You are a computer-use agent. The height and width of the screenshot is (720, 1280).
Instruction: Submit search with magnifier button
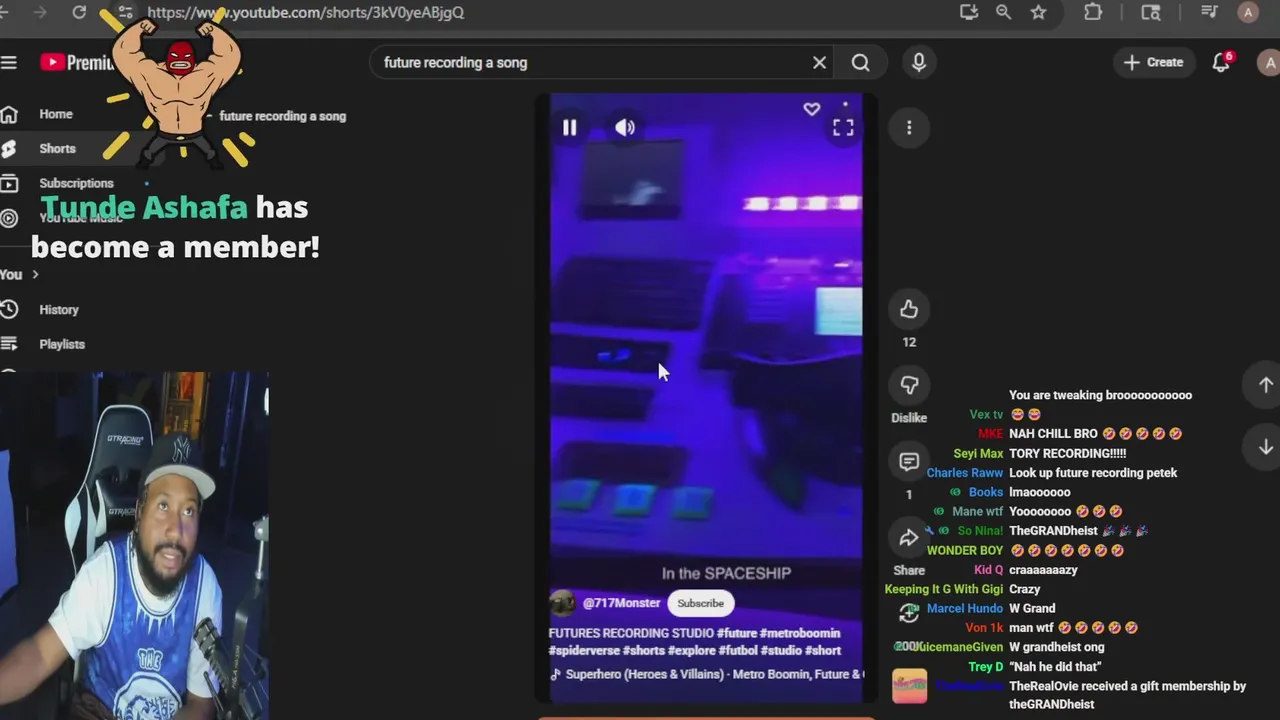(860, 62)
